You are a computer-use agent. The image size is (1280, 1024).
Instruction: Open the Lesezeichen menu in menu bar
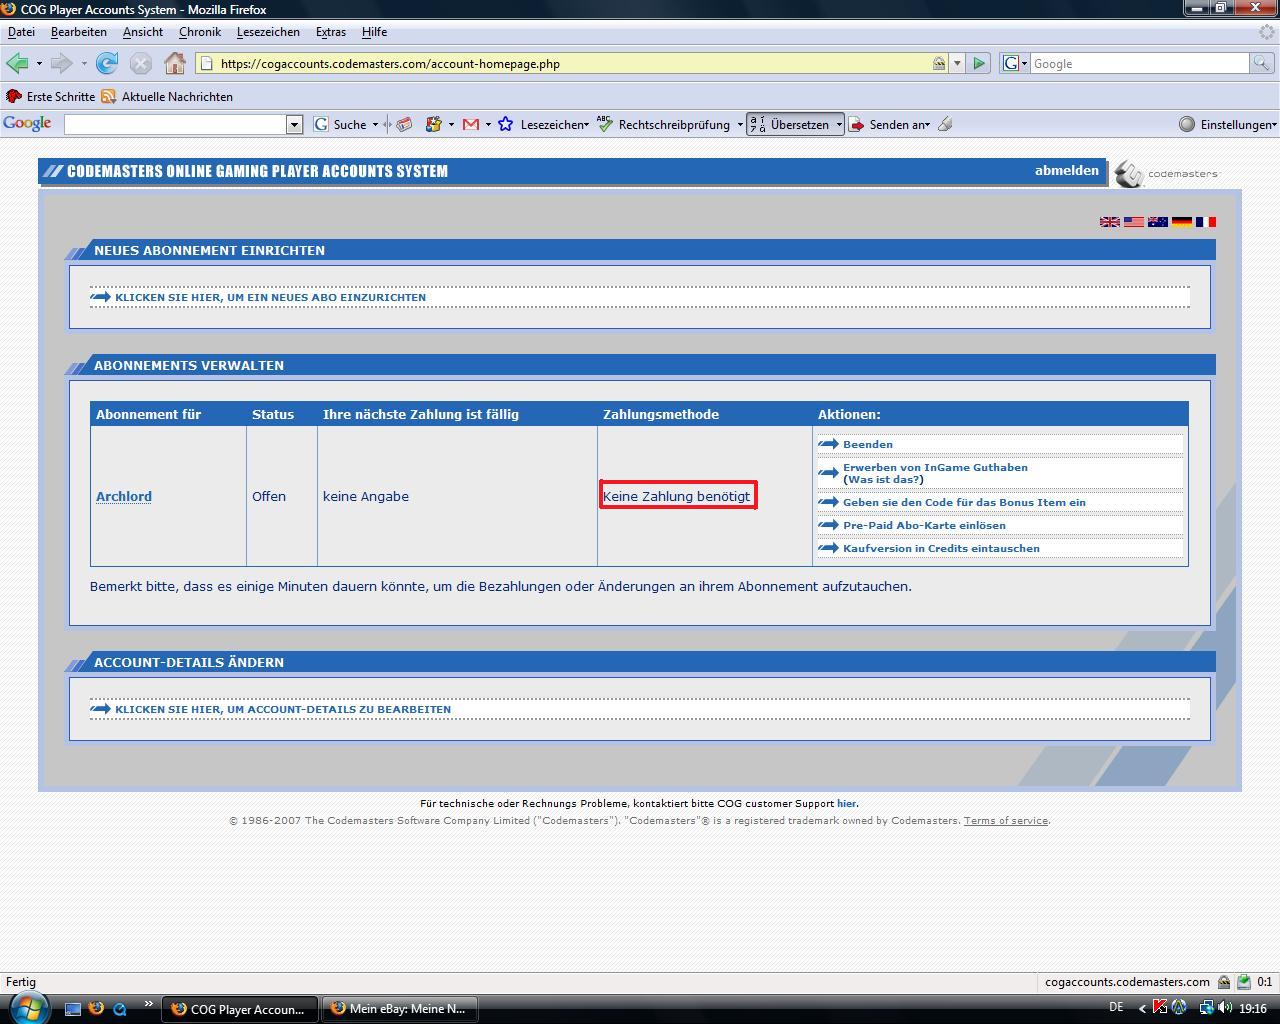coord(268,32)
